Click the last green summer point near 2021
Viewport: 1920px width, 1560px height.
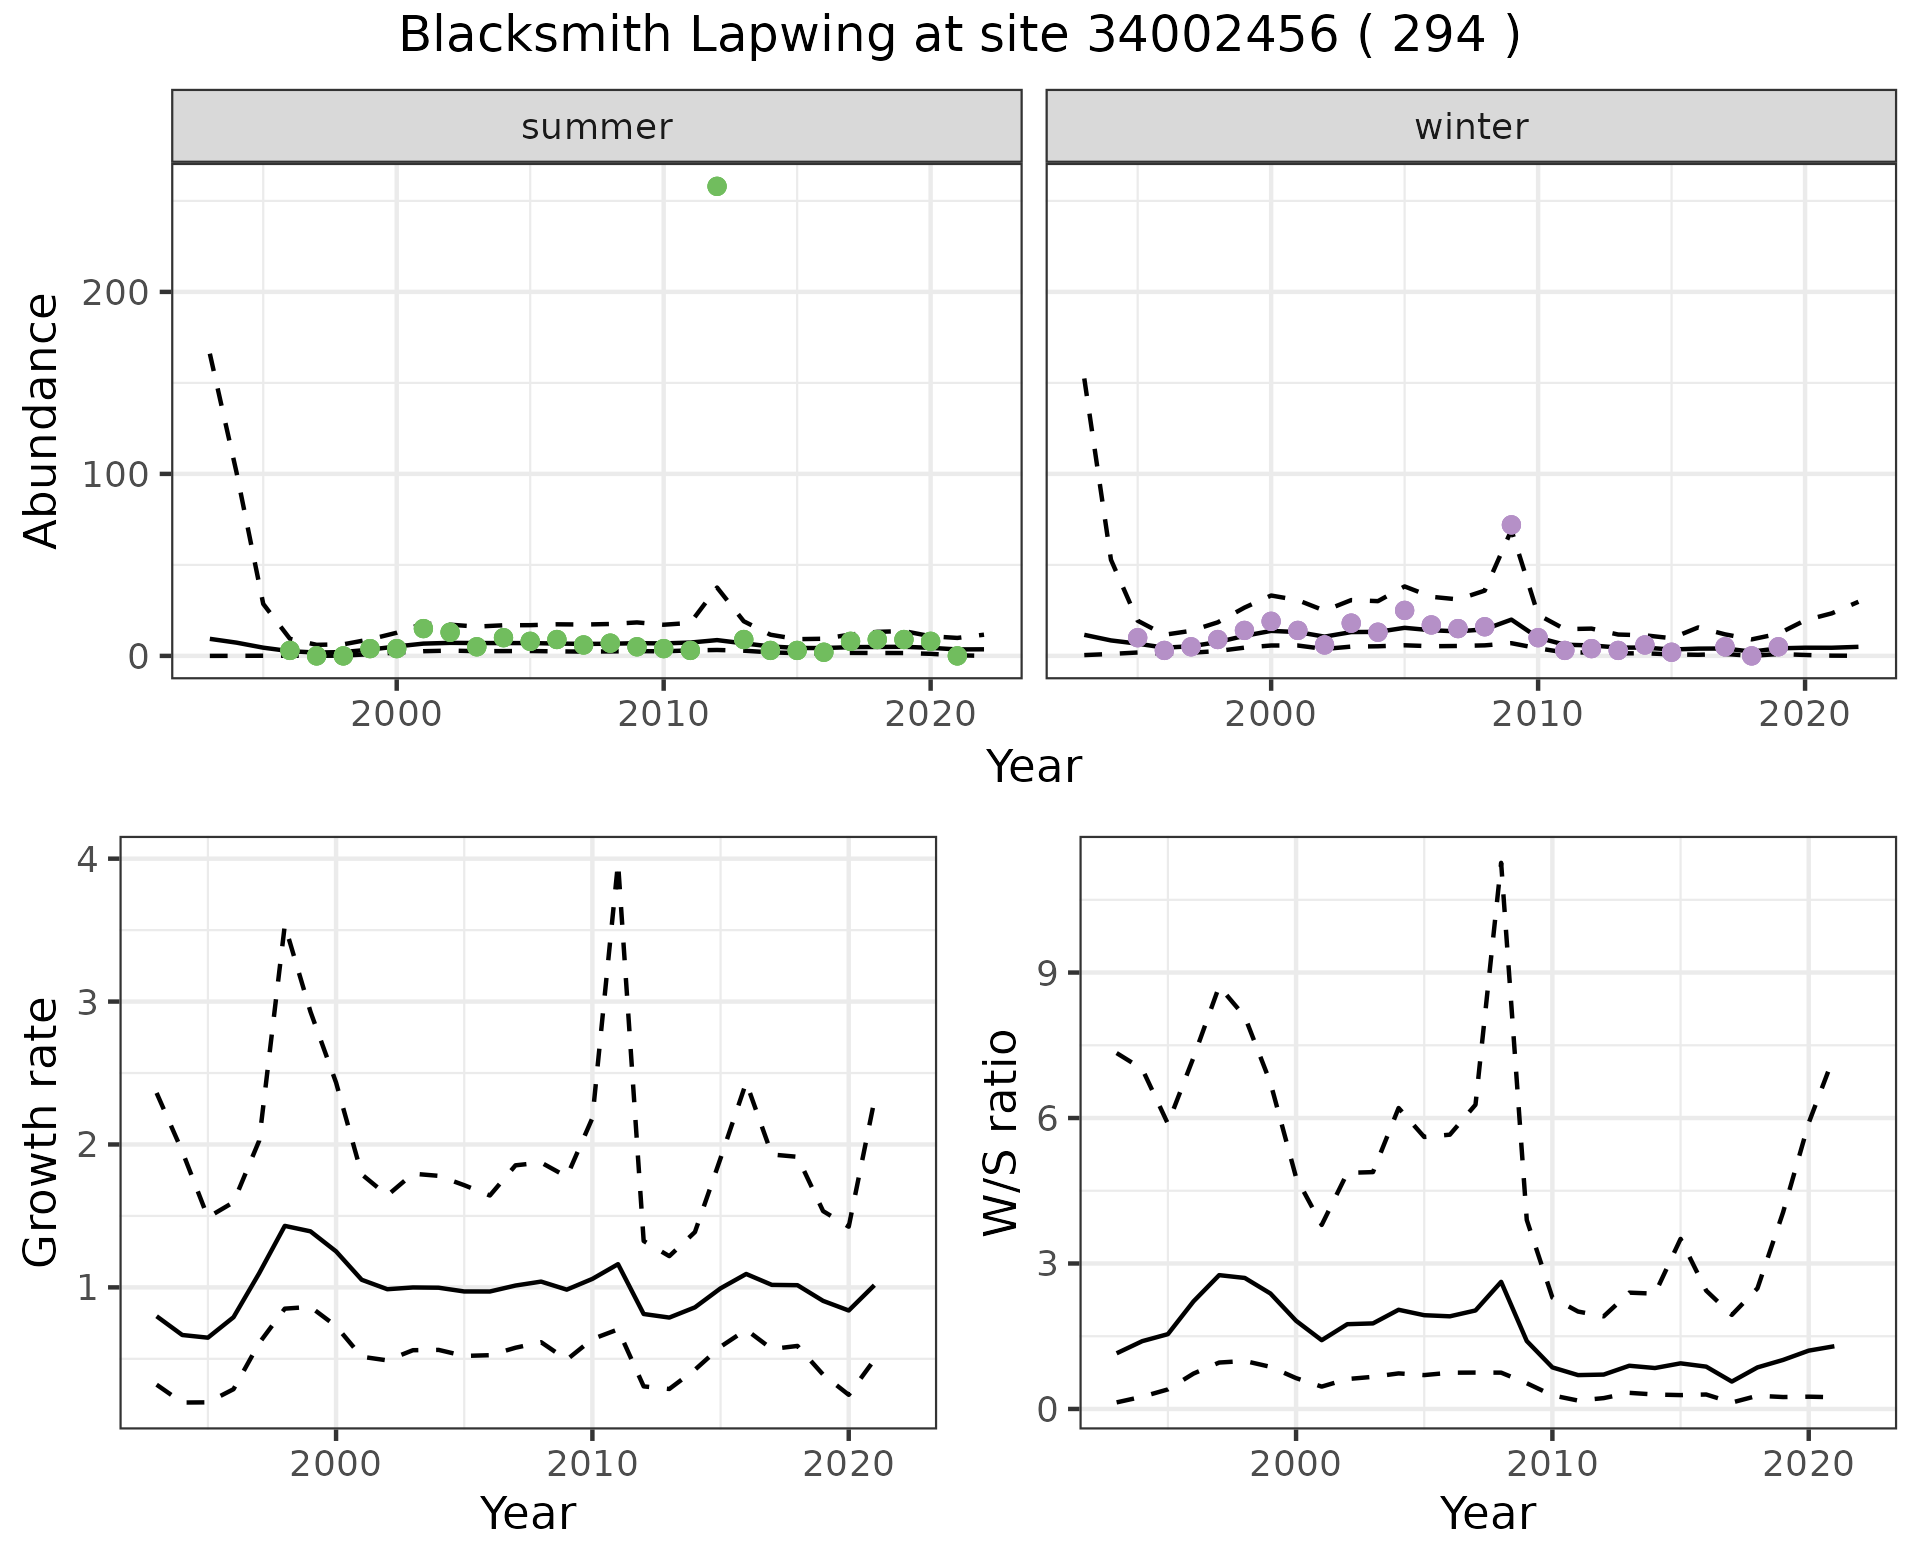[x=957, y=656]
